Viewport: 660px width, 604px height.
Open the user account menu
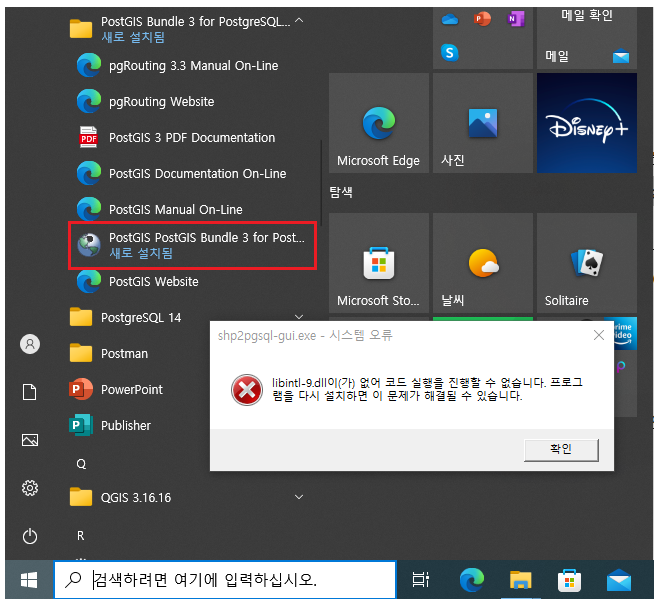coord(30,344)
